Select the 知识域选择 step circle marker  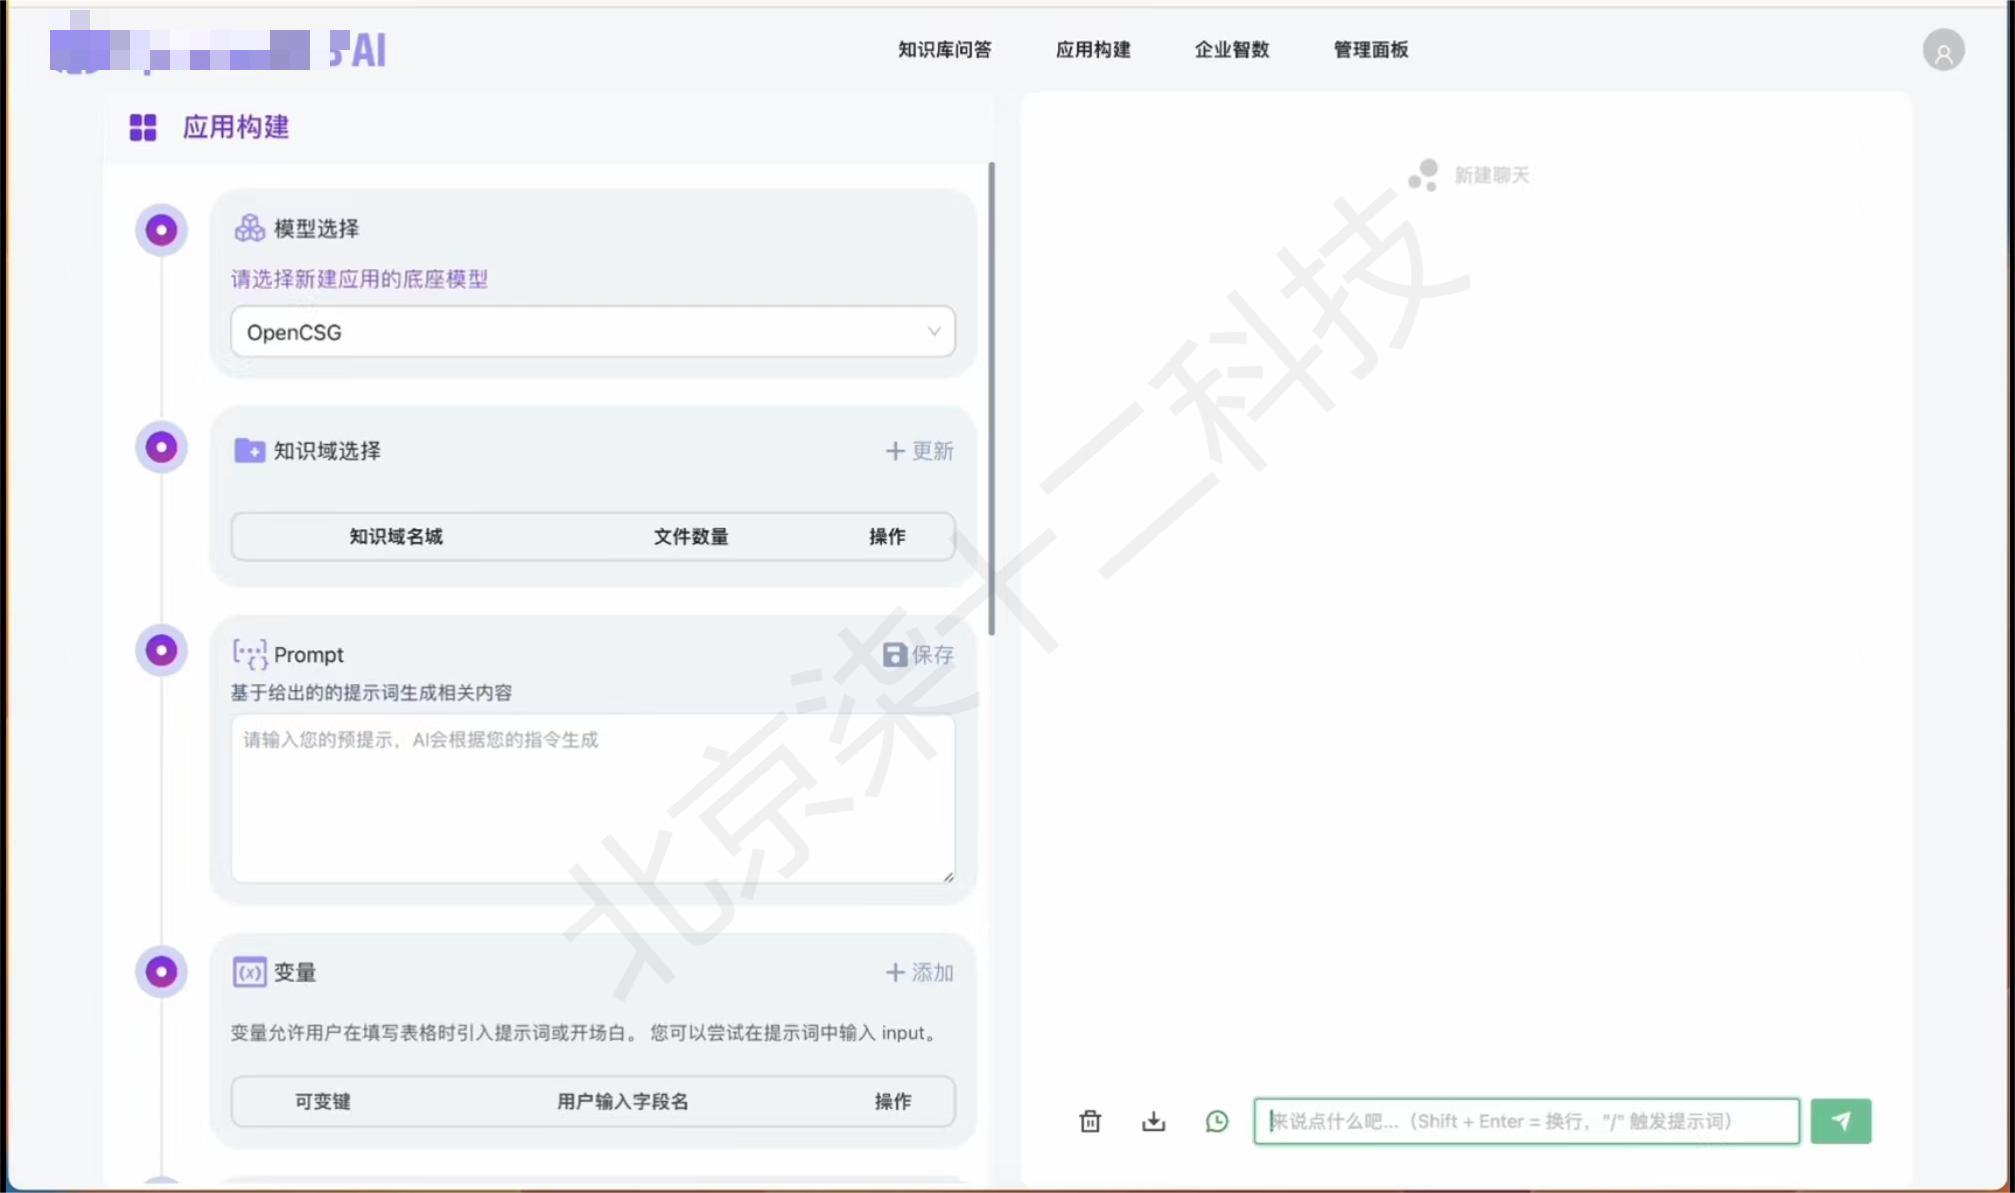coord(161,447)
